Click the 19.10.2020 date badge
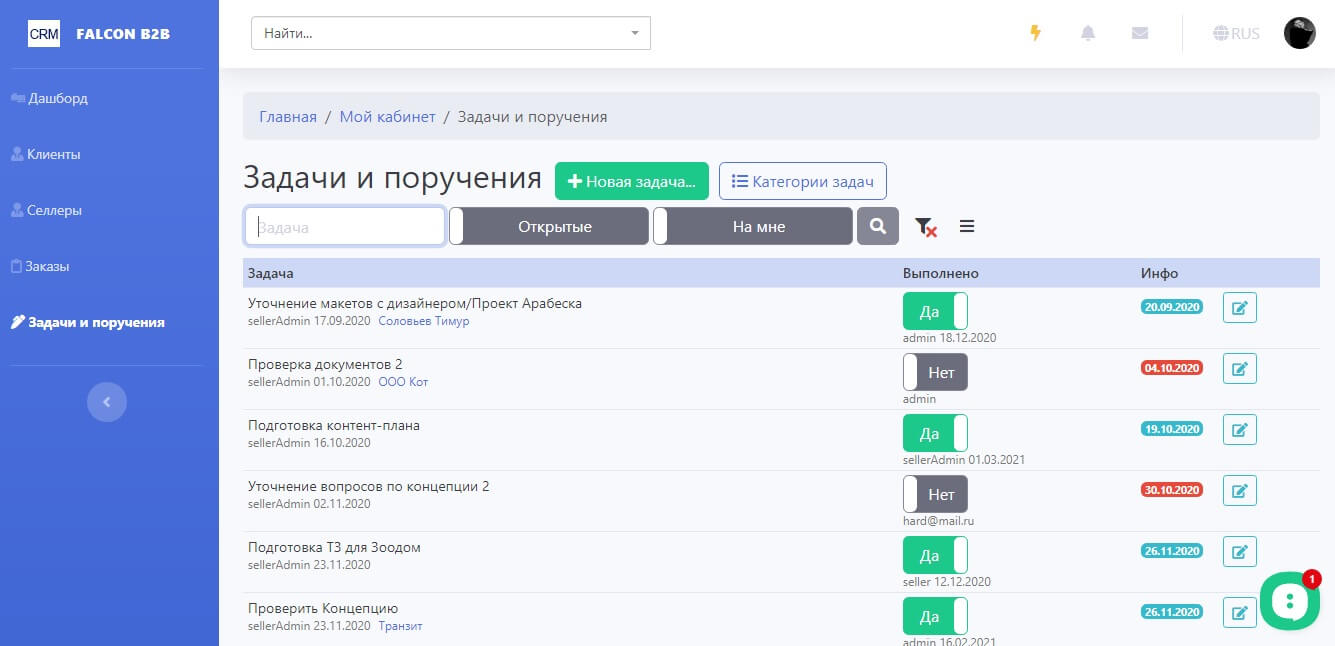Screen dimensions: 1335x646 1172,429
